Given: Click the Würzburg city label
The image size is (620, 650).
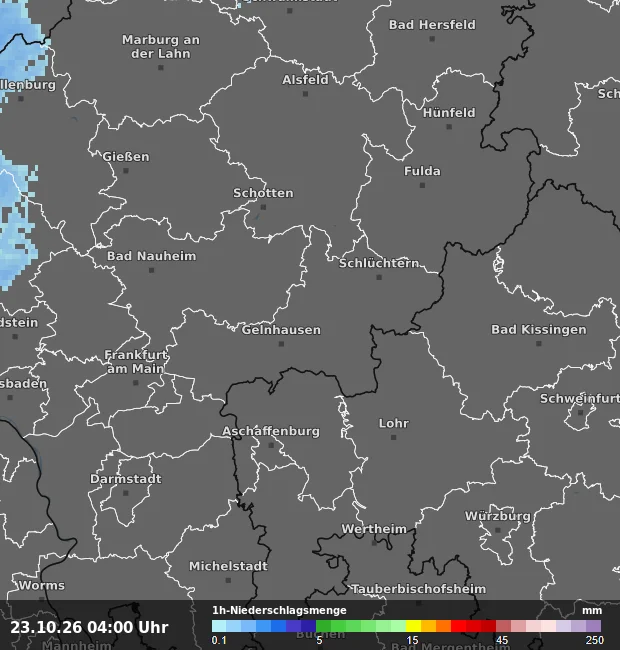Looking at the screenshot, I should (498, 516).
